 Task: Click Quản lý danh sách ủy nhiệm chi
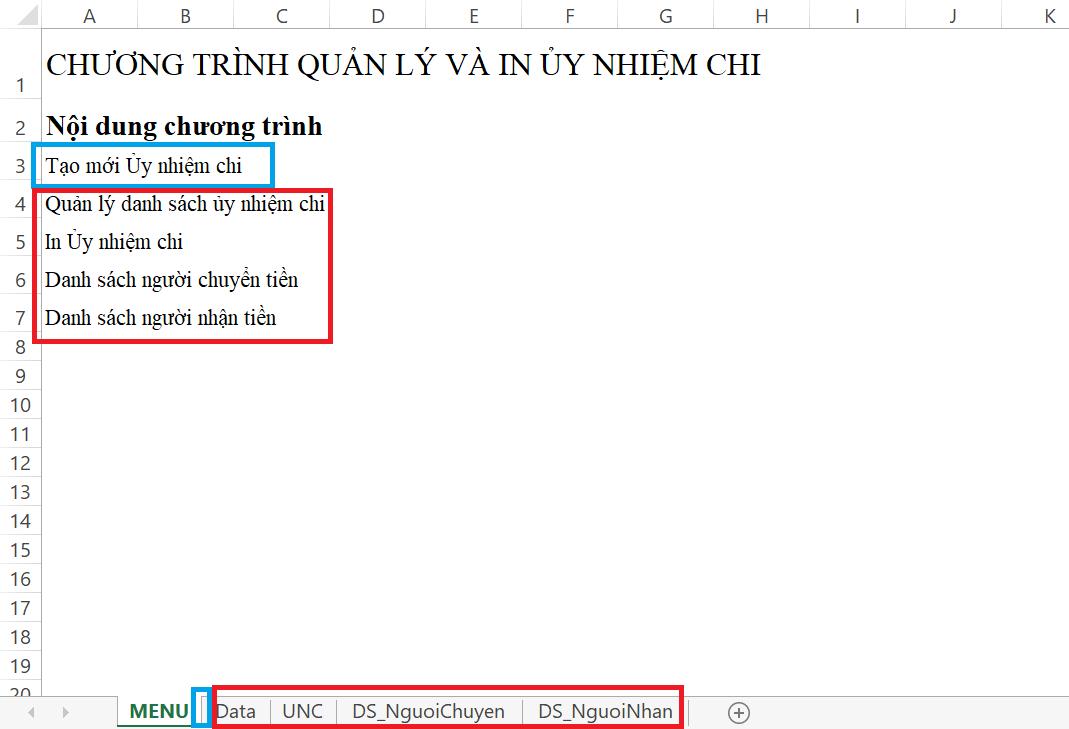[184, 203]
